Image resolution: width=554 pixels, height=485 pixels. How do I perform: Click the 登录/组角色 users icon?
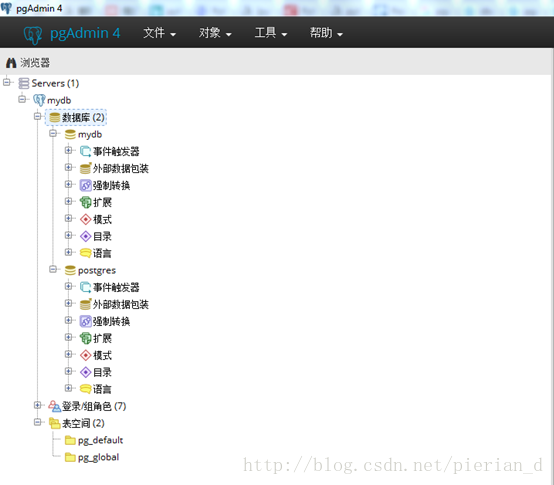[x=54, y=406]
